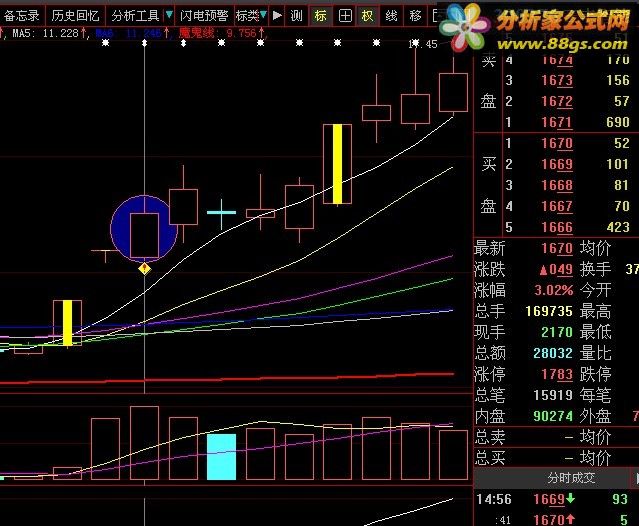
Task: Click buy level 1 price 1670 in order book
Action: tap(557, 143)
